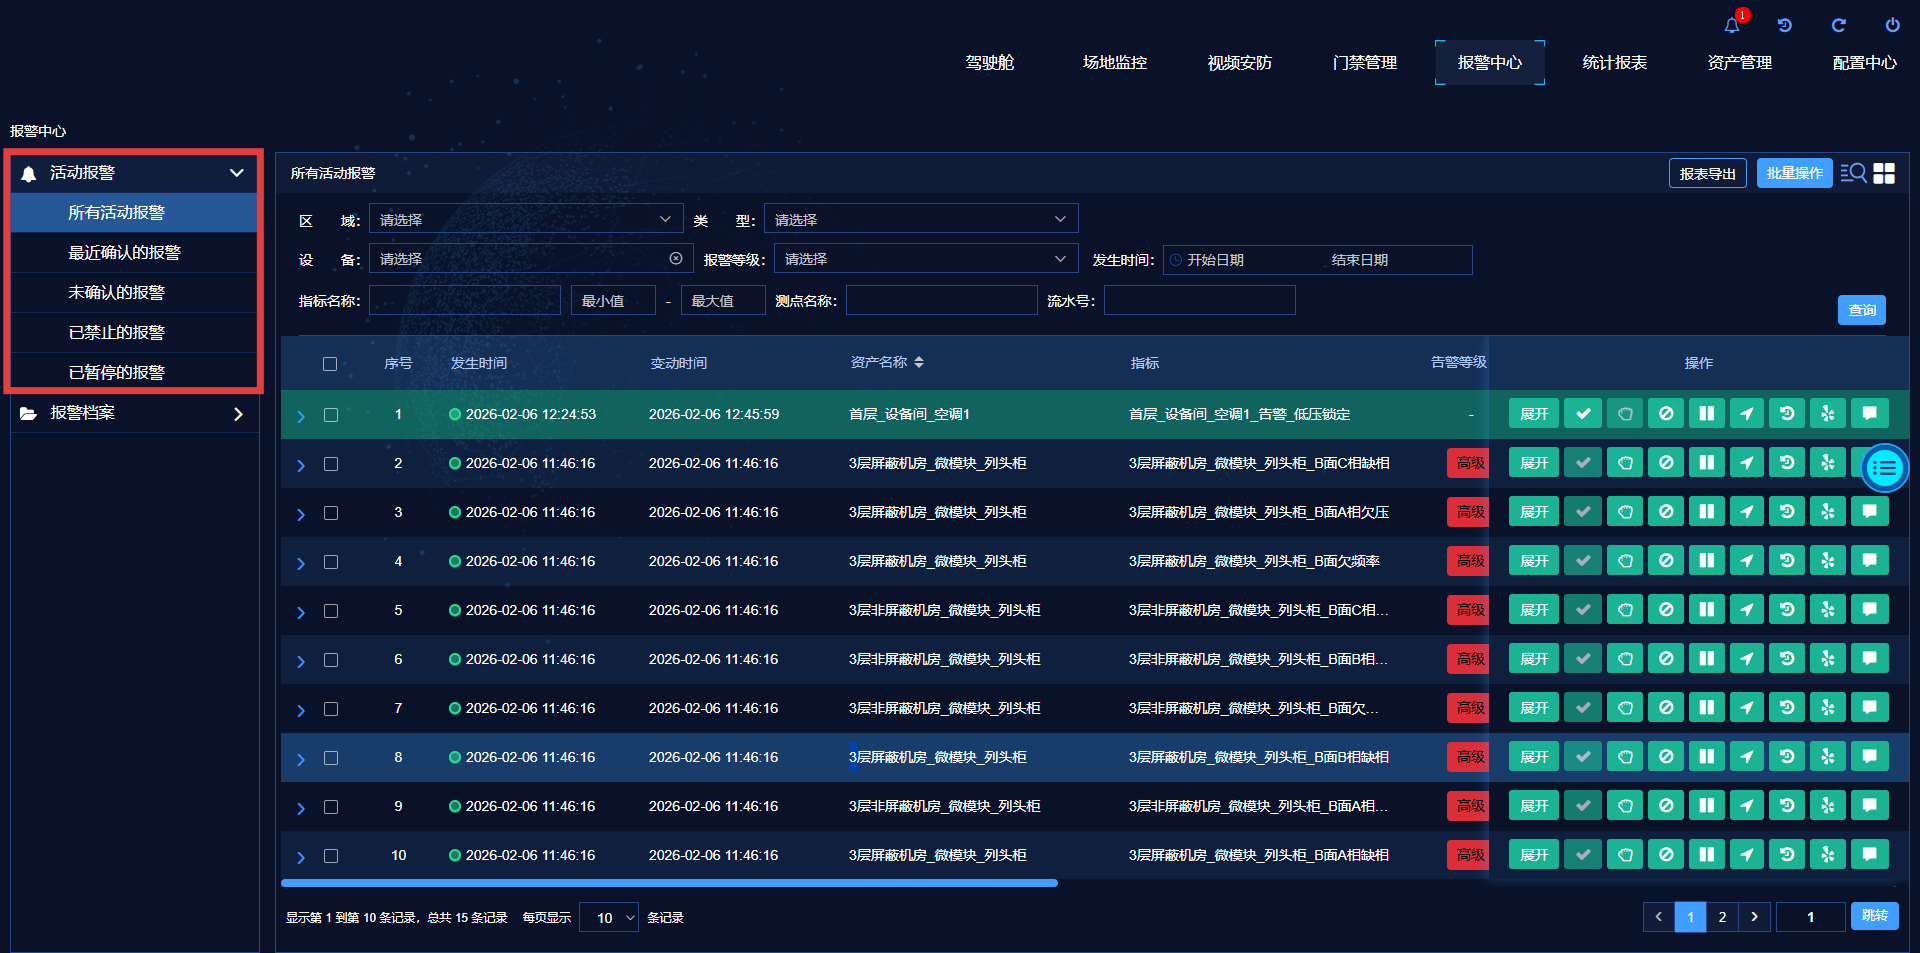Select 未确认的报警 in the sidebar
Viewport: 1920px width, 953px height.
tap(117, 292)
